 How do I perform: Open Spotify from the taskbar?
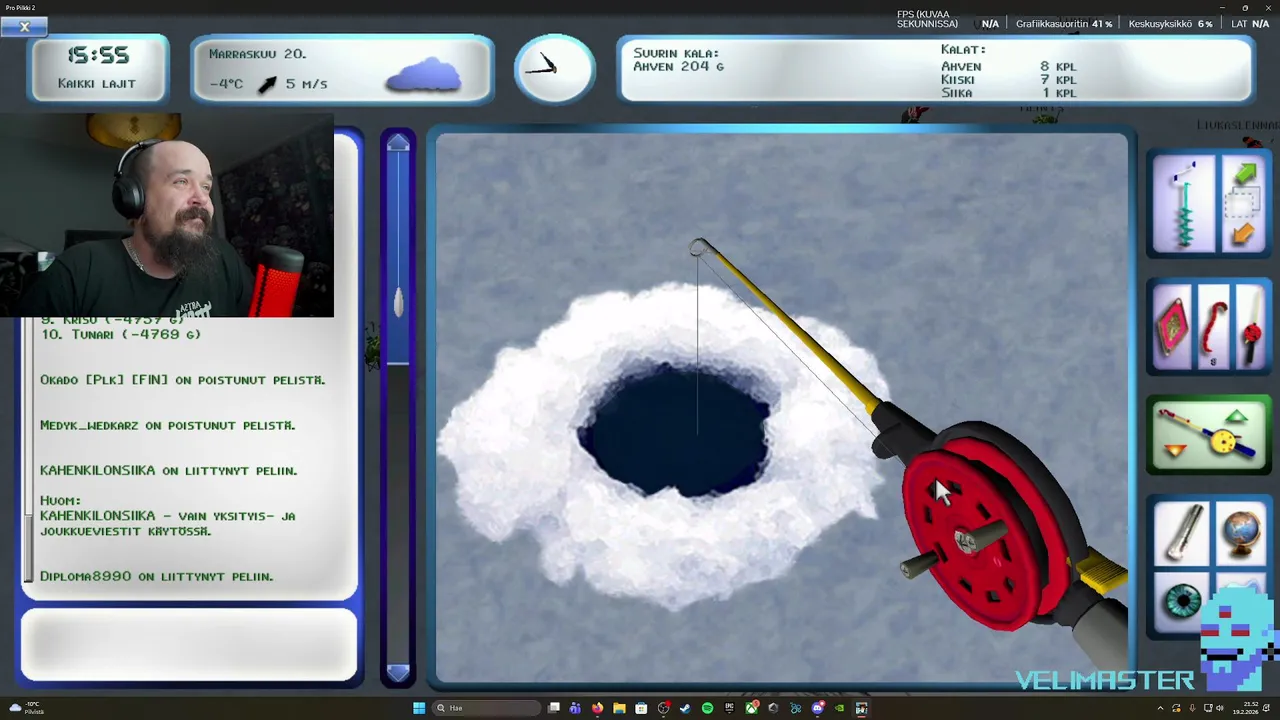click(x=707, y=708)
